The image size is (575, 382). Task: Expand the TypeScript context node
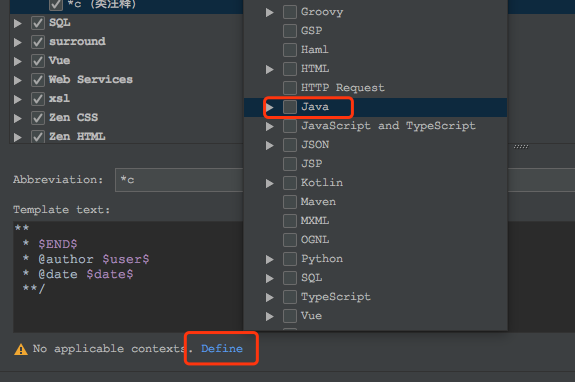[x=270, y=297]
